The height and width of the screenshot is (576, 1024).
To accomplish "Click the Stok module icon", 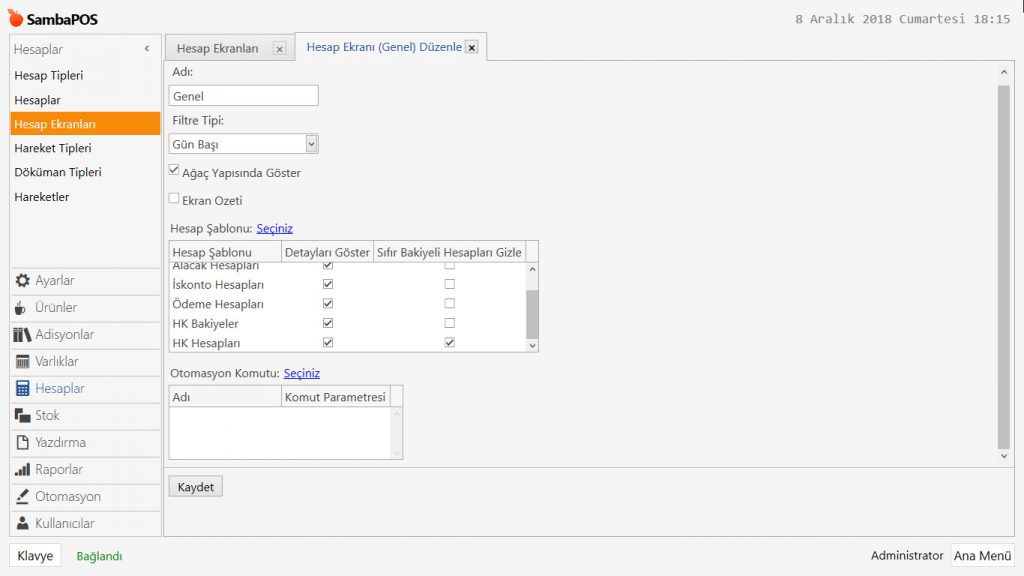I will (22, 416).
